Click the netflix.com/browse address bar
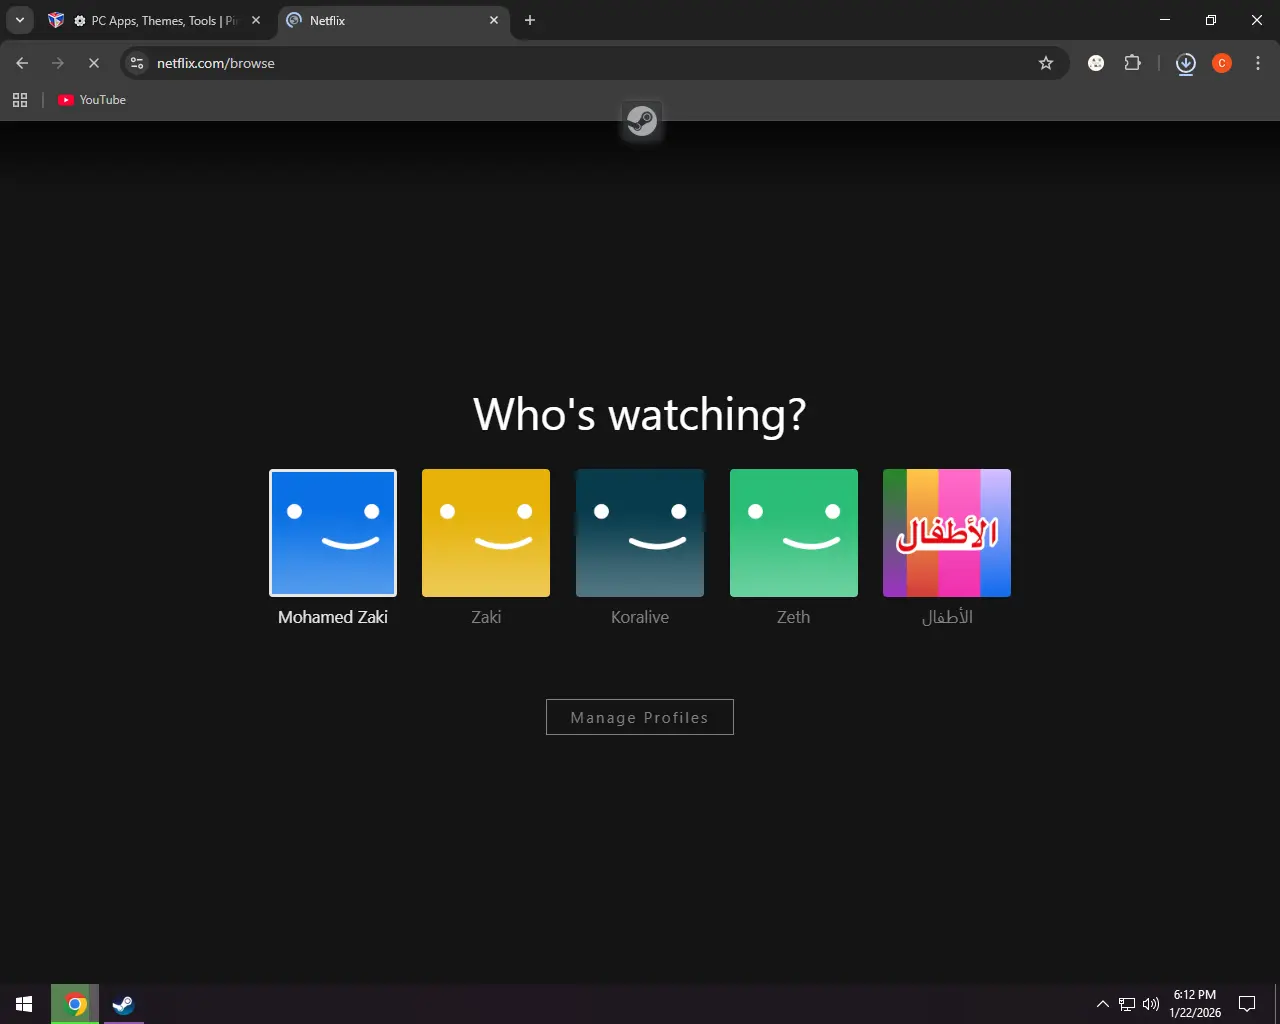This screenshot has width=1280, height=1024. (595, 63)
